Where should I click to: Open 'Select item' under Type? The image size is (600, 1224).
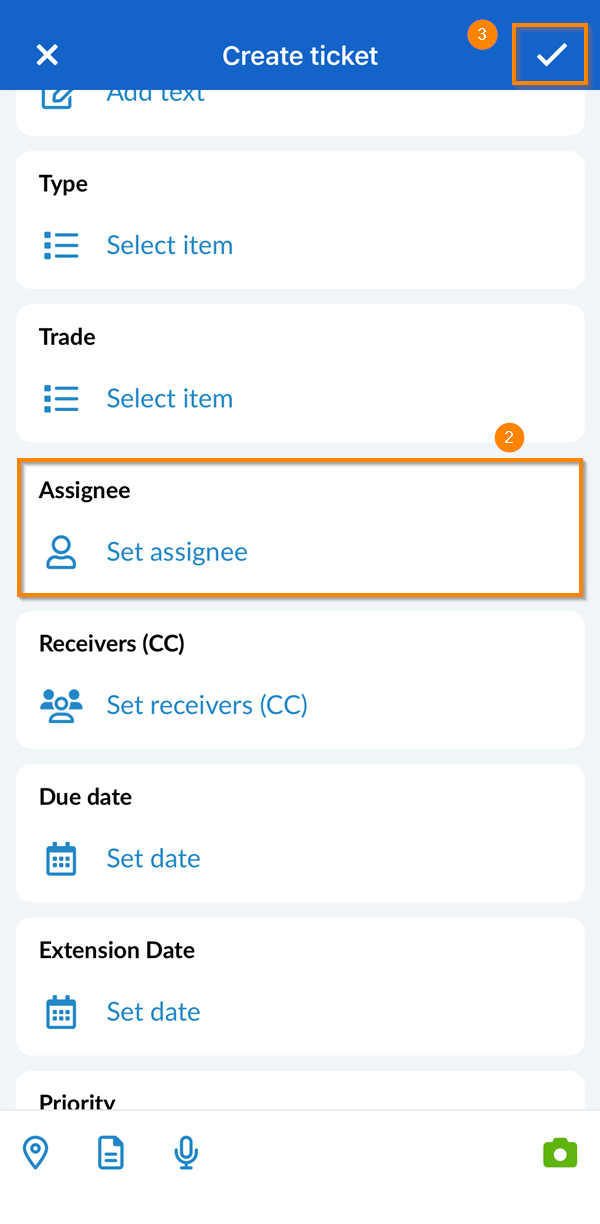(x=169, y=245)
